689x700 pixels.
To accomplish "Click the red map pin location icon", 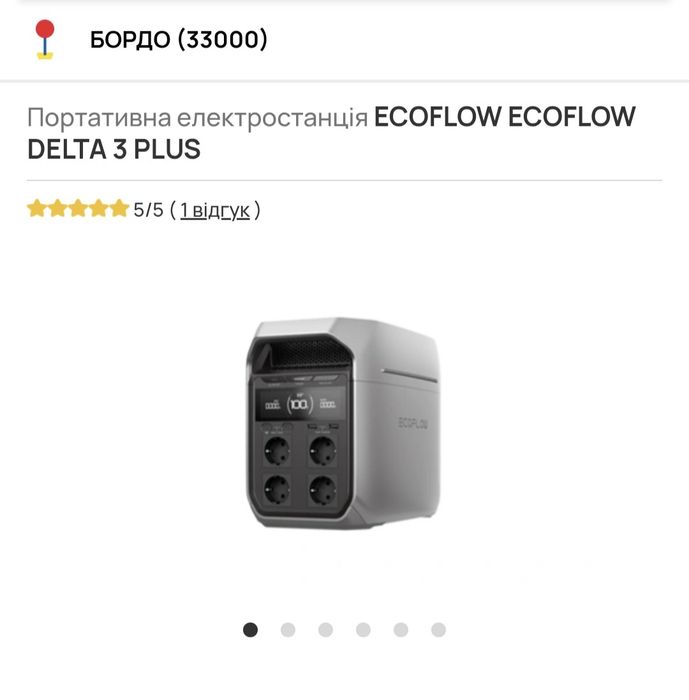I will (x=45, y=39).
